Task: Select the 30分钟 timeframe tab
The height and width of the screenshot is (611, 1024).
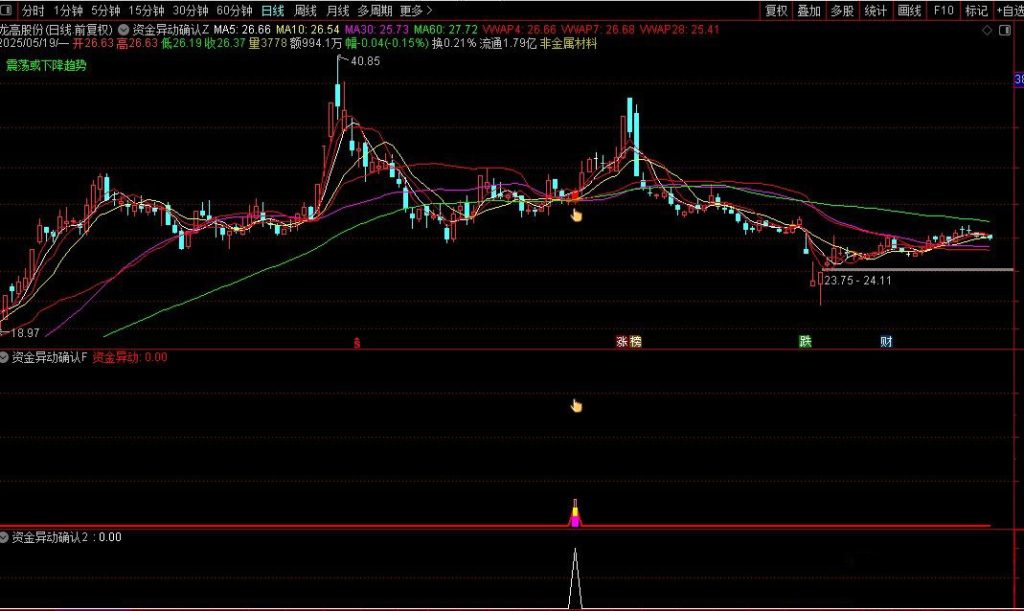Action: point(190,11)
